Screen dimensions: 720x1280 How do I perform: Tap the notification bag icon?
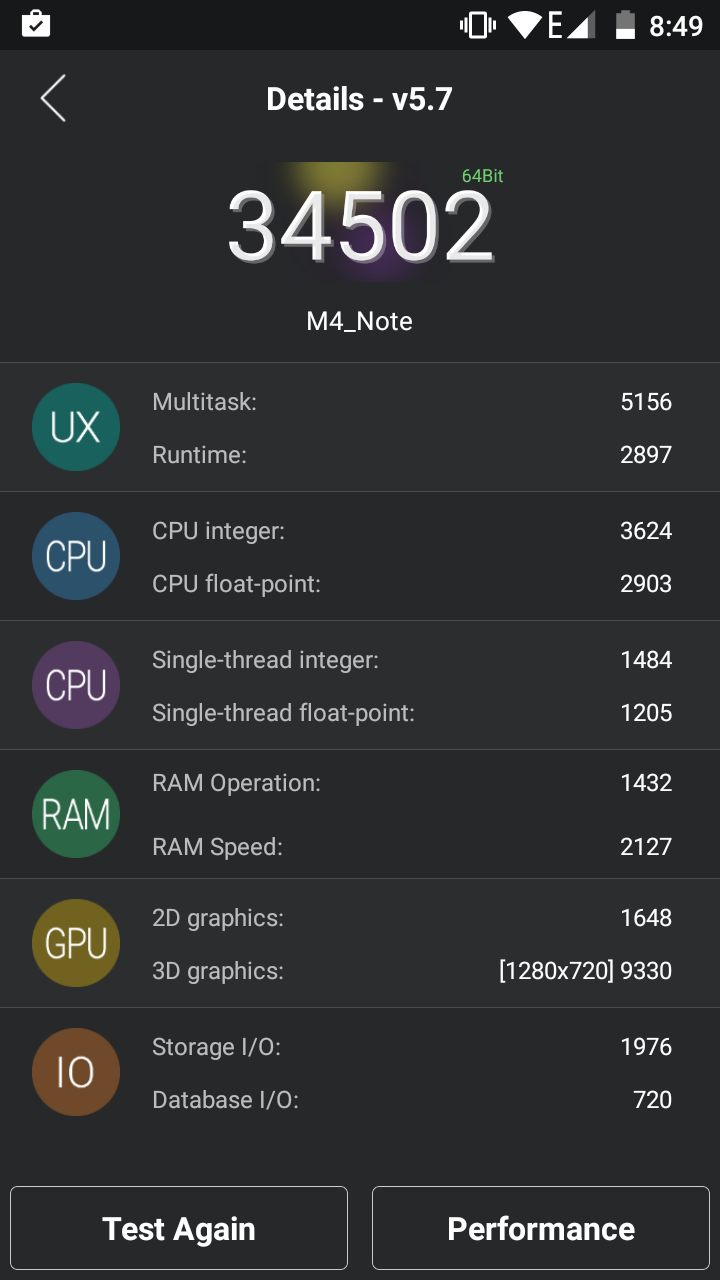36,25
